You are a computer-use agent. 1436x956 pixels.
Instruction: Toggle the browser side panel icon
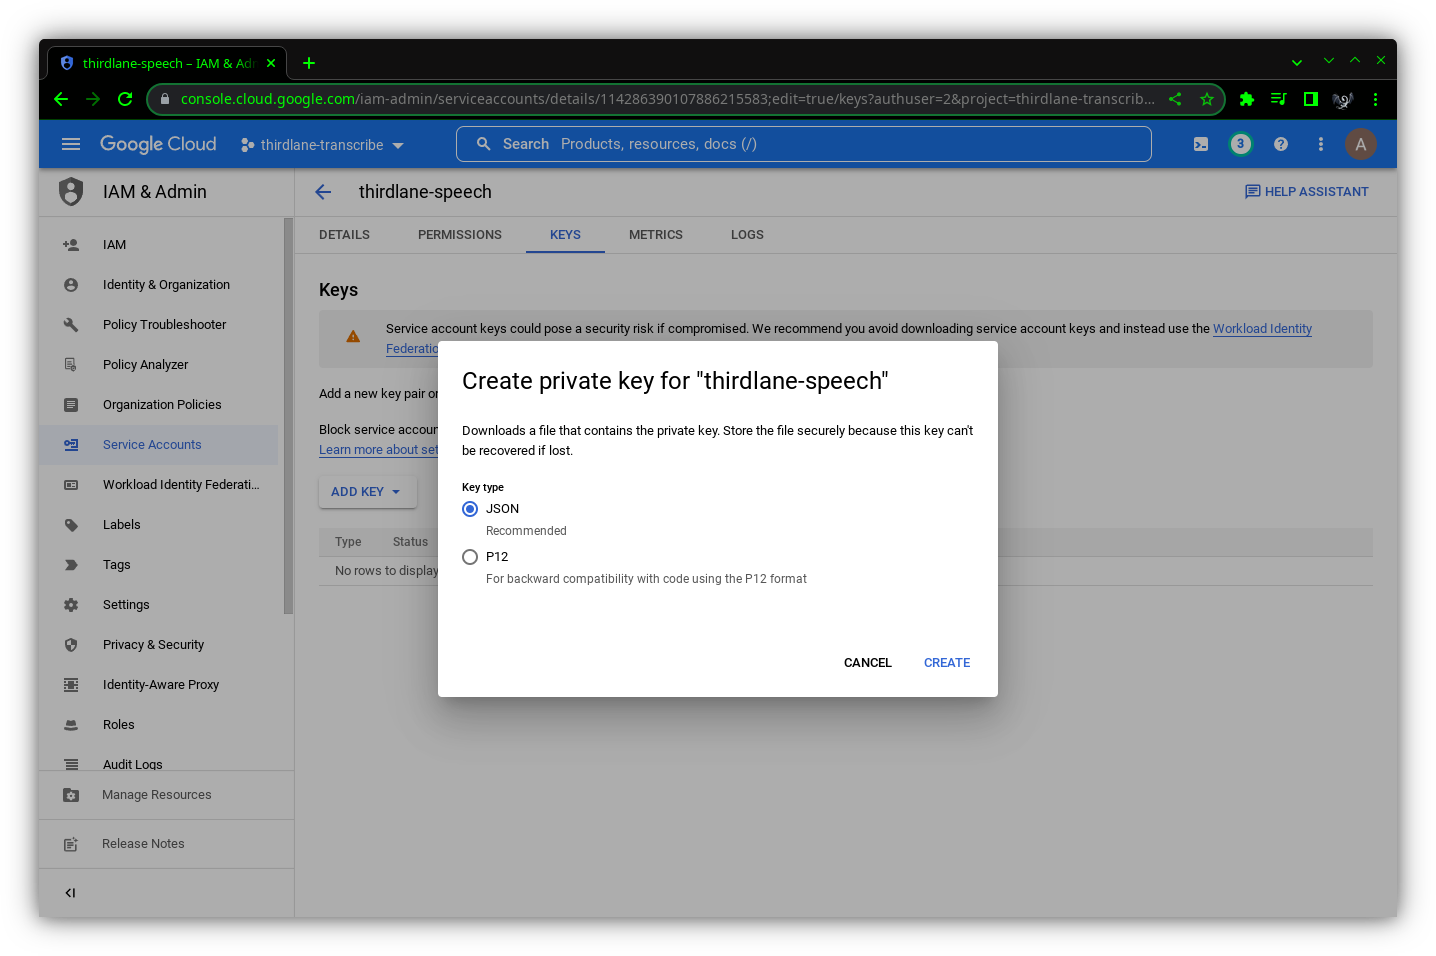pos(1310,99)
